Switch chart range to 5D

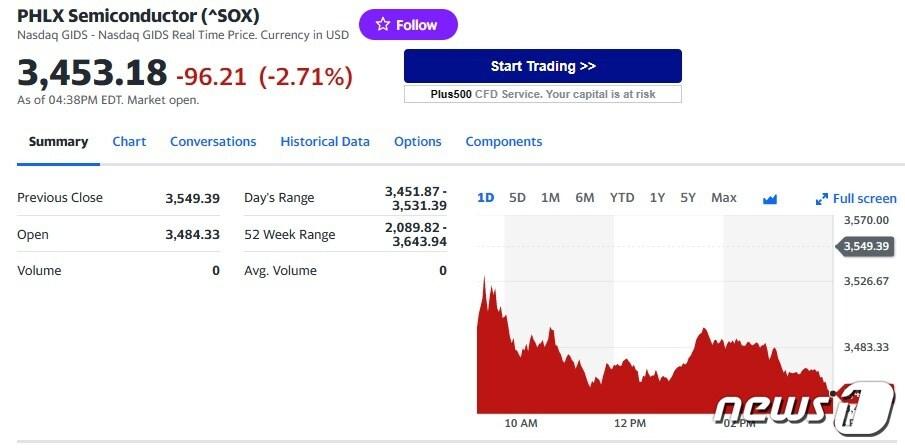pos(517,198)
